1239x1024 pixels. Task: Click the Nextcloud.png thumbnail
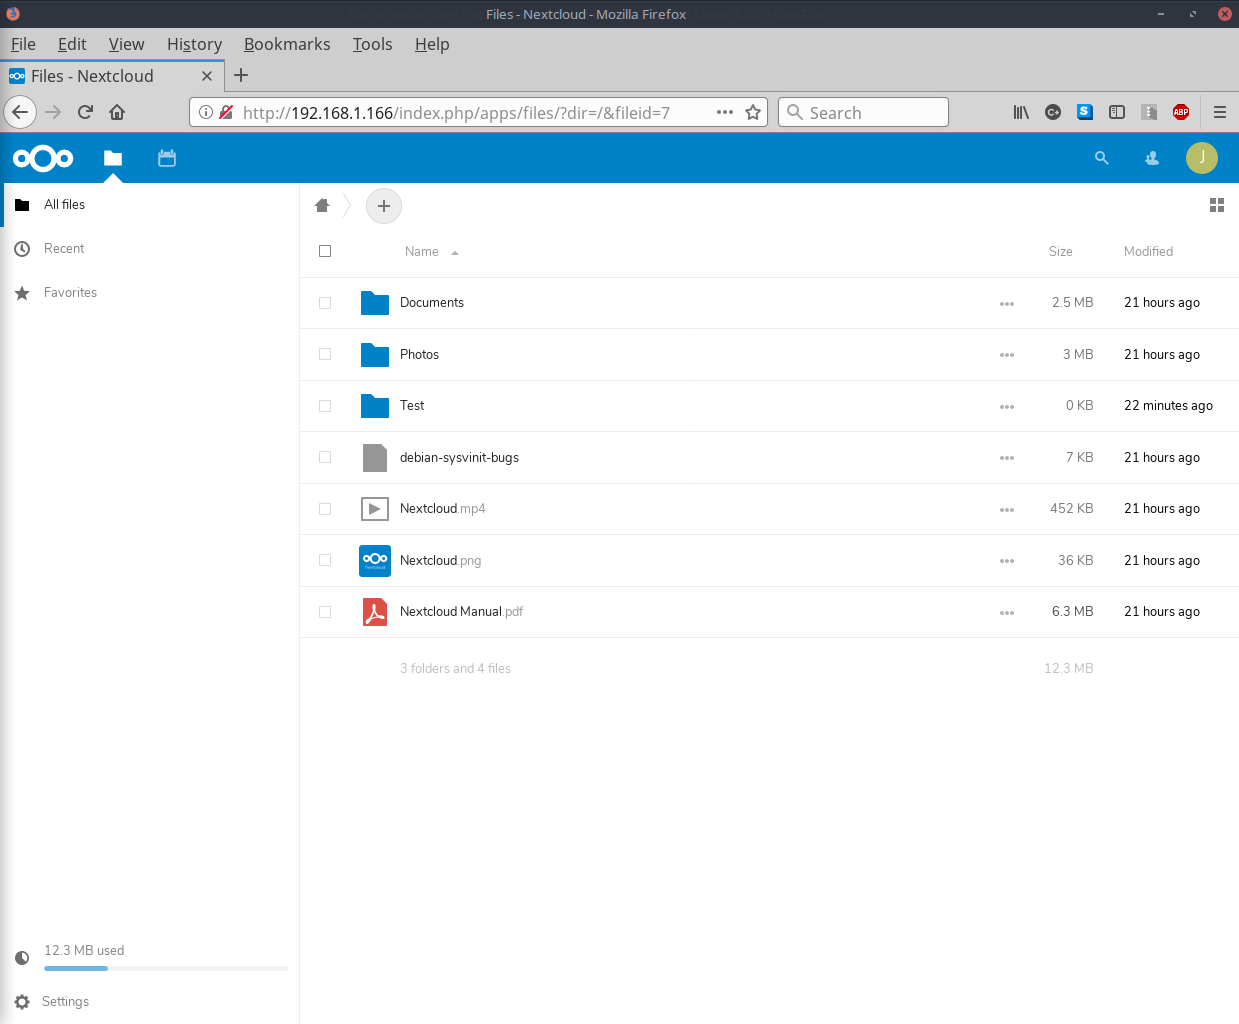coord(375,560)
